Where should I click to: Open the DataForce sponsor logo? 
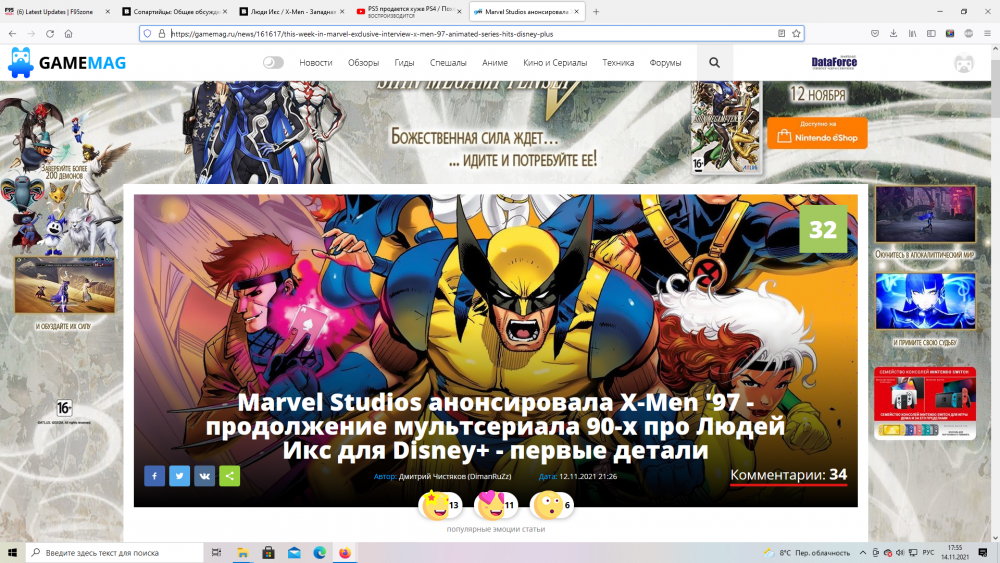click(x=834, y=62)
